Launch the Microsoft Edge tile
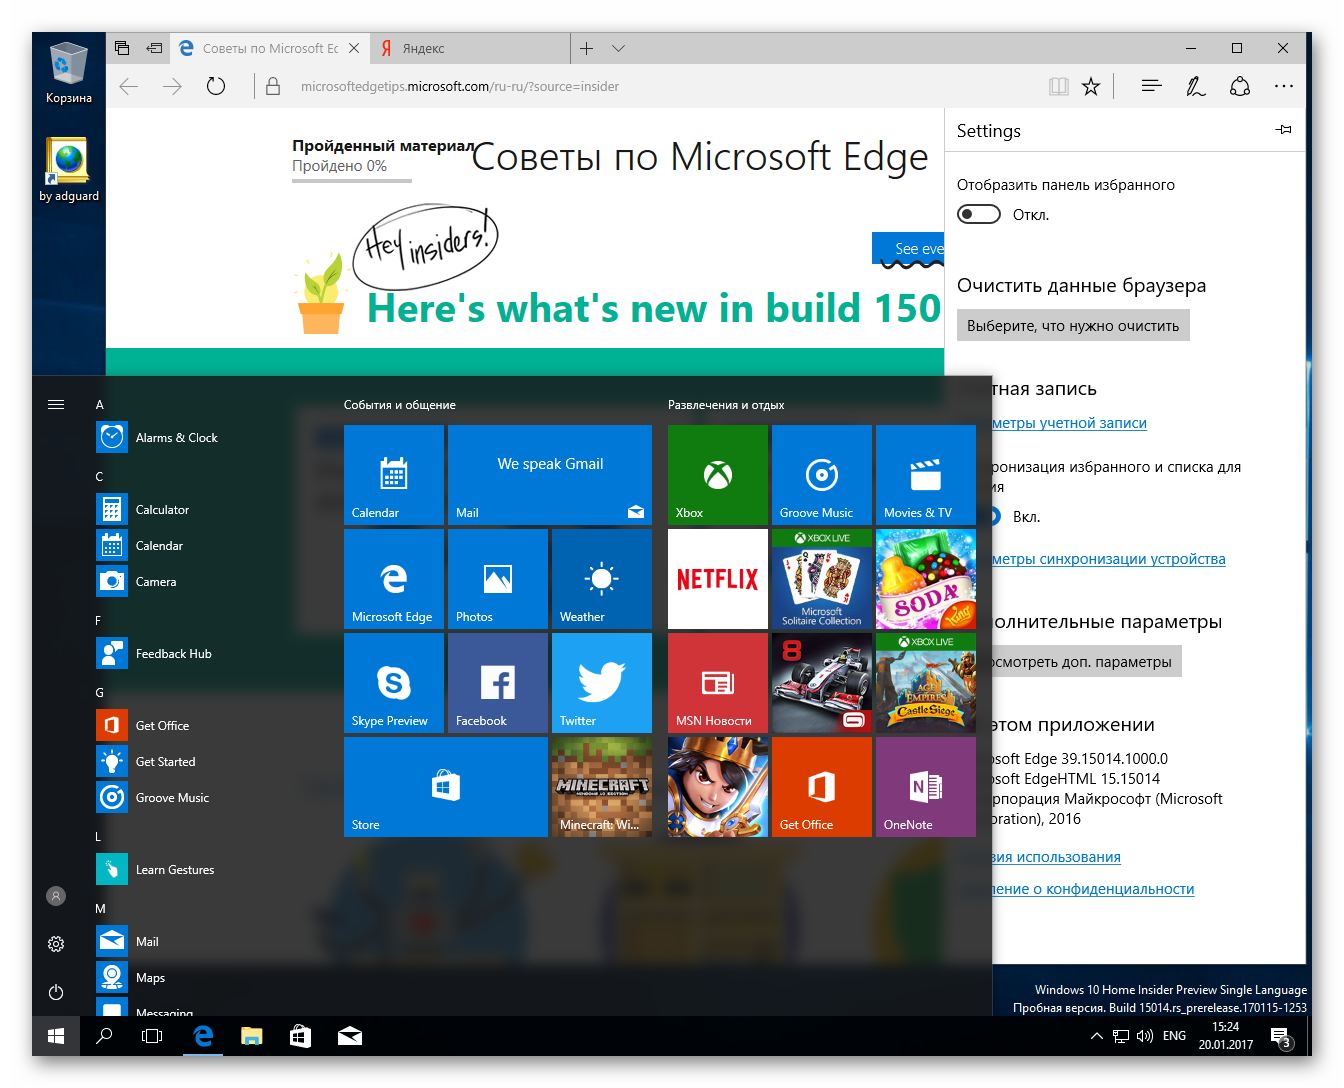The image size is (1344, 1088). [x=393, y=579]
